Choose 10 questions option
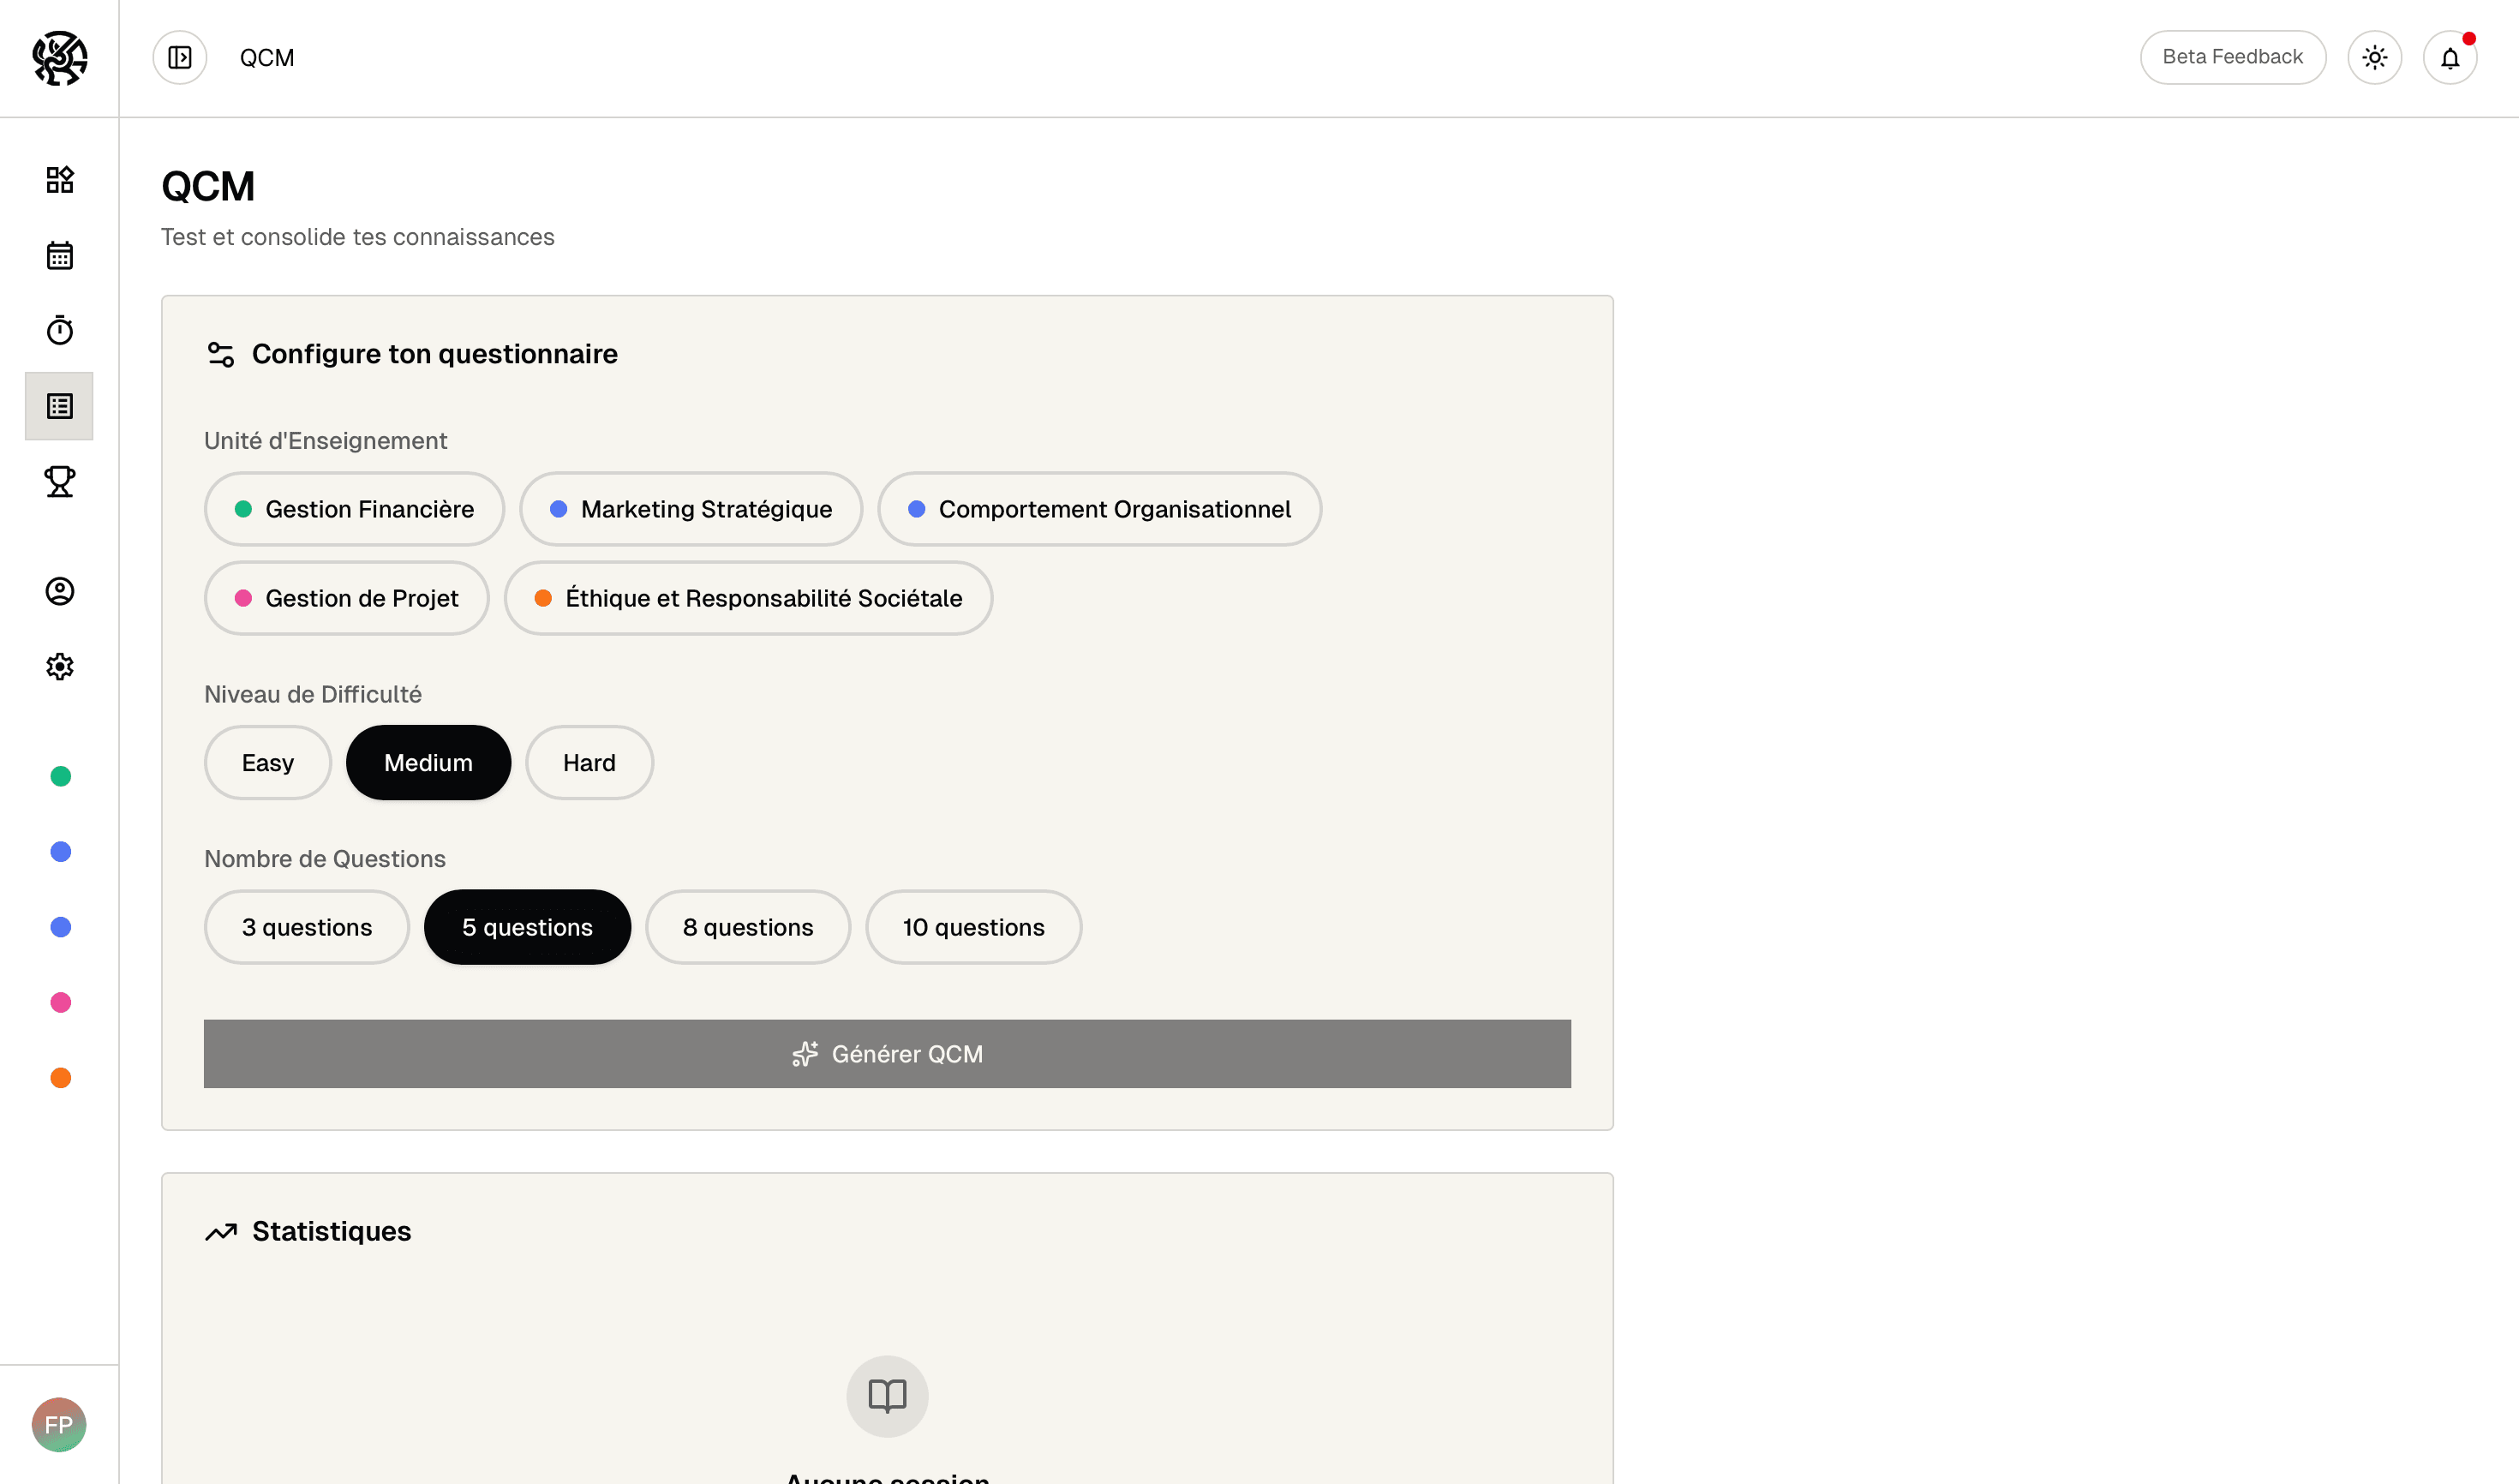The image size is (2519, 1484). (x=973, y=928)
